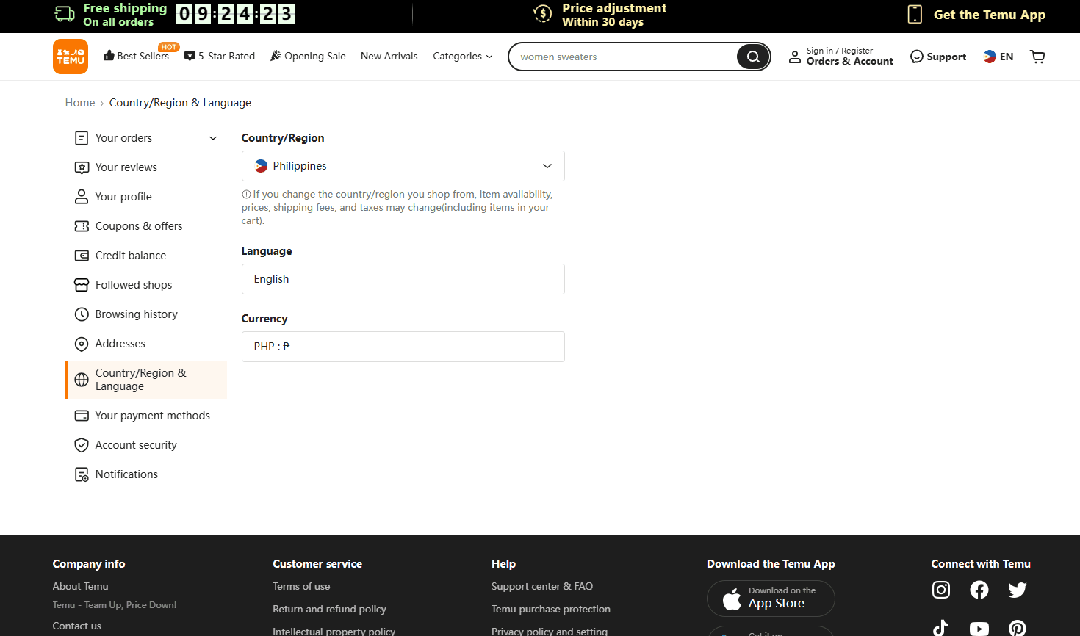
Task: Click the Browsing history clock icon
Action: click(81, 314)
